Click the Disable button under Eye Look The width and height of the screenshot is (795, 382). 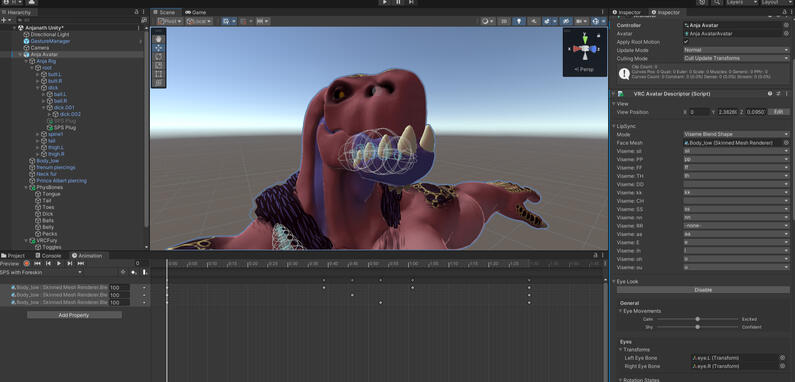tap(703, 290)
